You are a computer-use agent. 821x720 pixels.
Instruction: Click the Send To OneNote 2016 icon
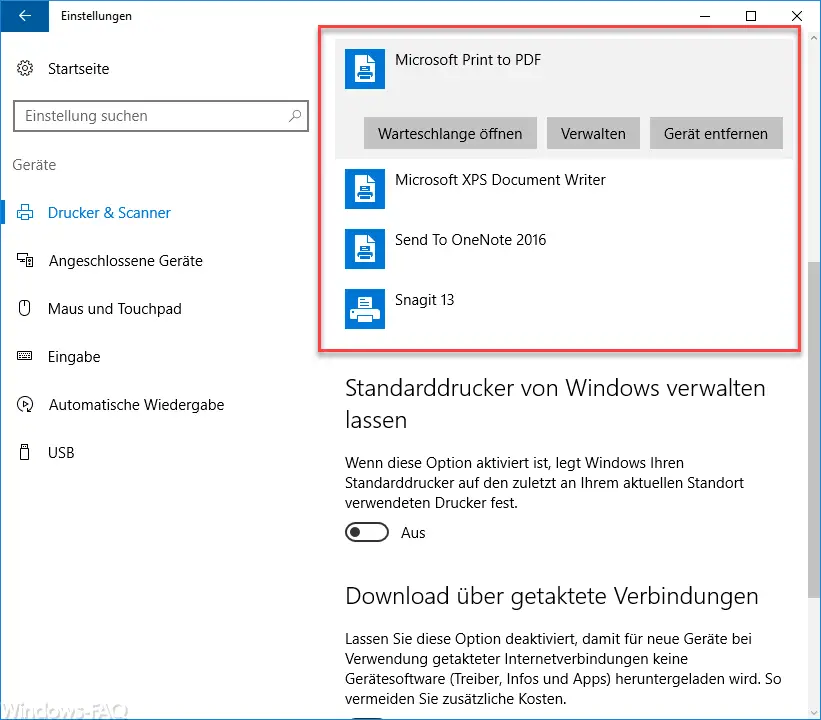[364, 249]
